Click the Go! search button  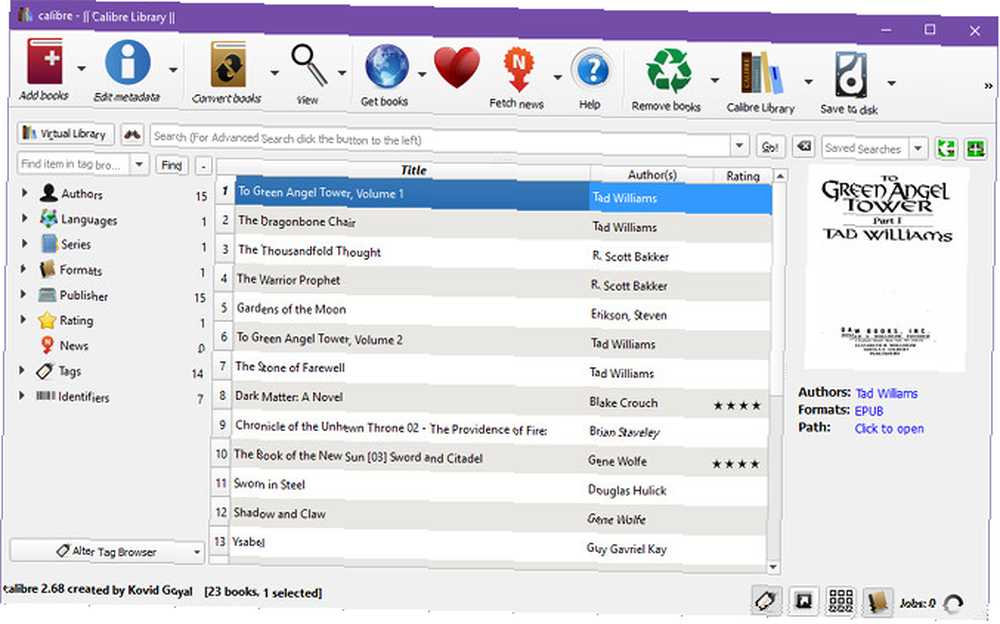pyautogui.click(x=770, y=147)
